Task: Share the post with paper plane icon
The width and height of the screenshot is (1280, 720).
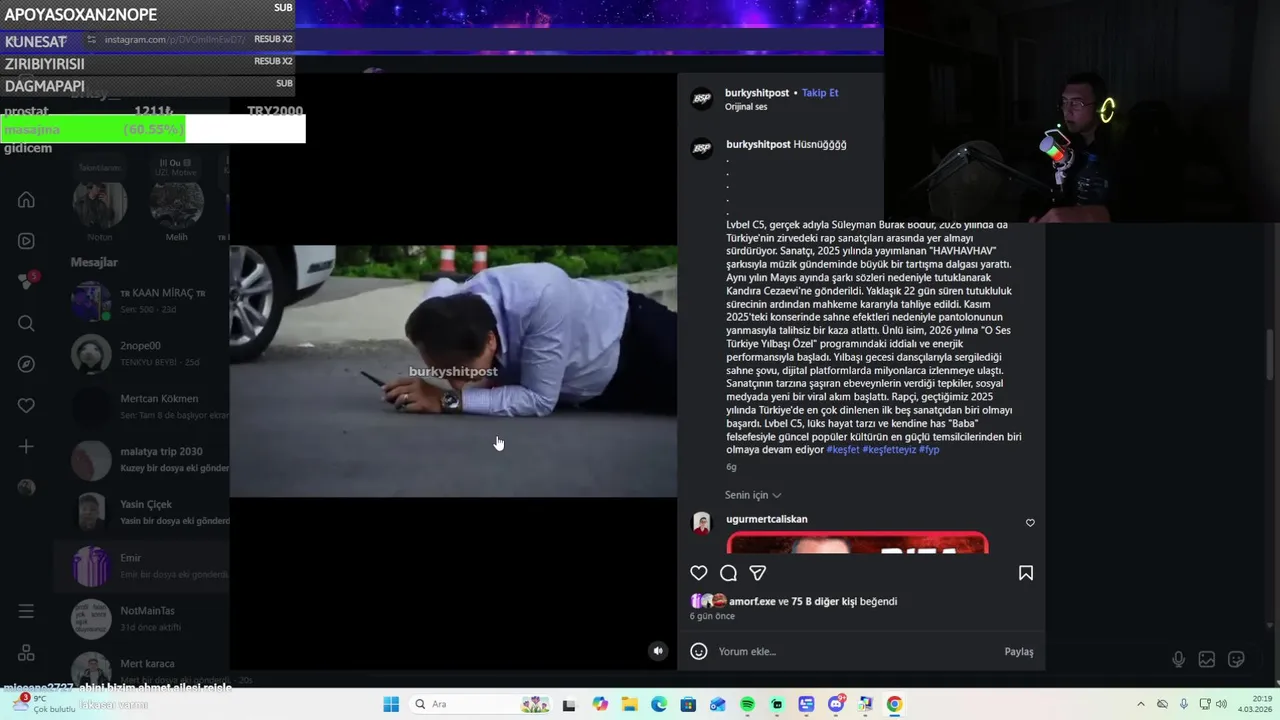Action: coord(758,573)
